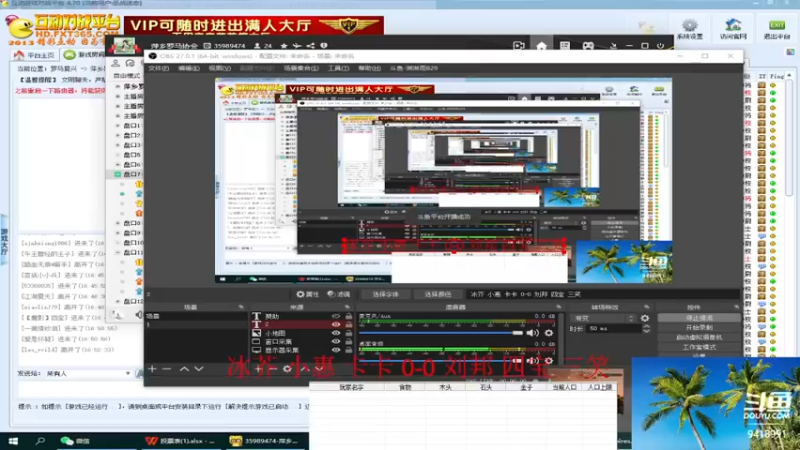Click the 选择颜色 button

(x=437, y=294)
